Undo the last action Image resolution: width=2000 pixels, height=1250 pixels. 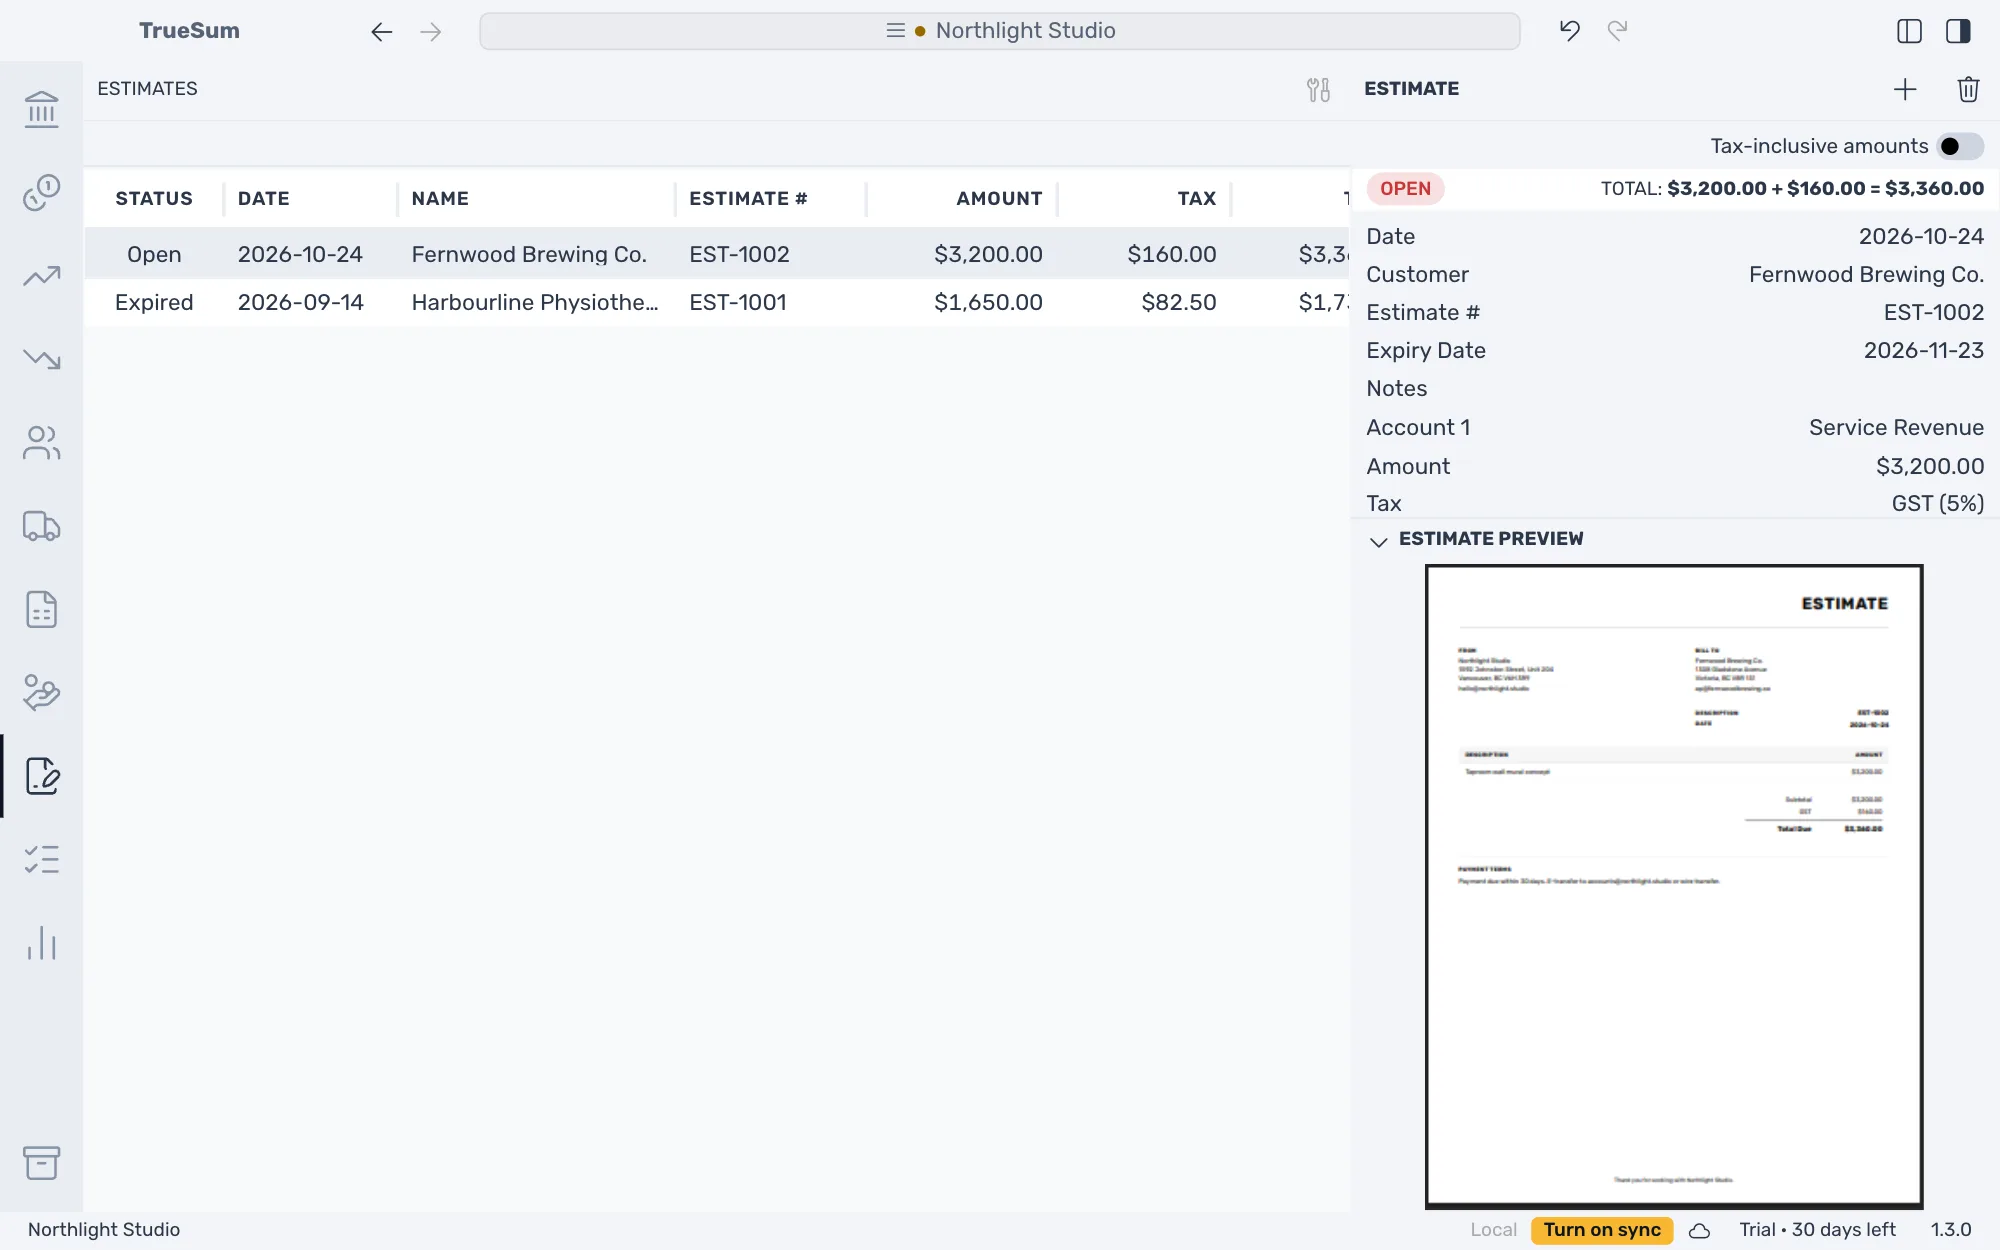click(x=1569, y=31)
